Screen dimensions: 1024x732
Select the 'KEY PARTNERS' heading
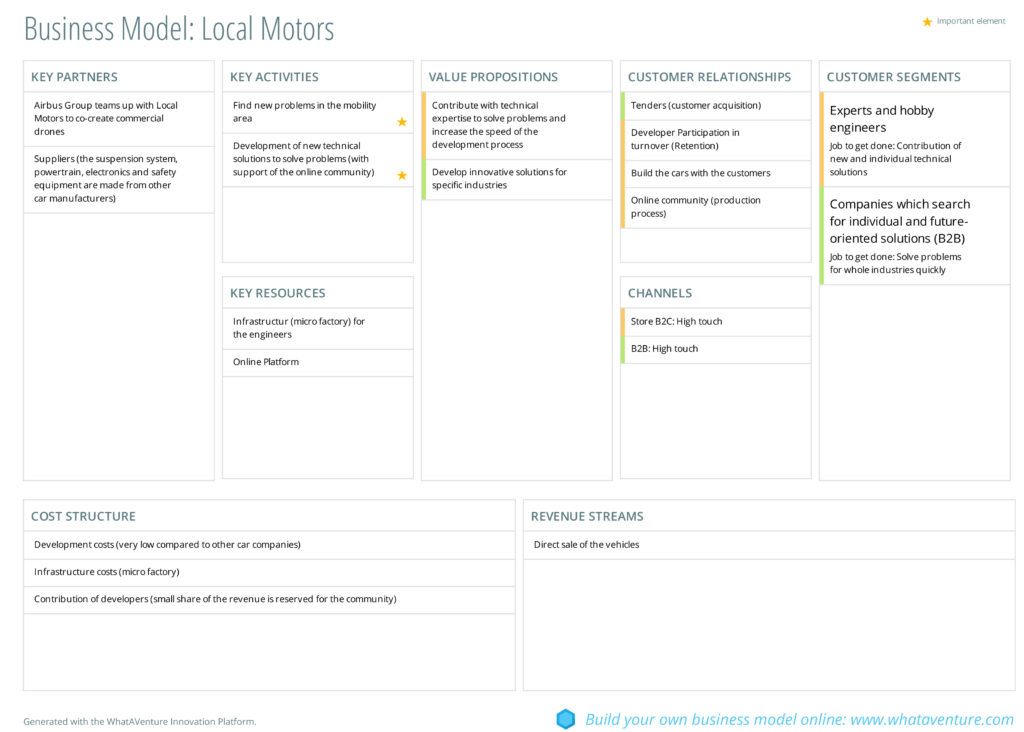coord(74,77)
